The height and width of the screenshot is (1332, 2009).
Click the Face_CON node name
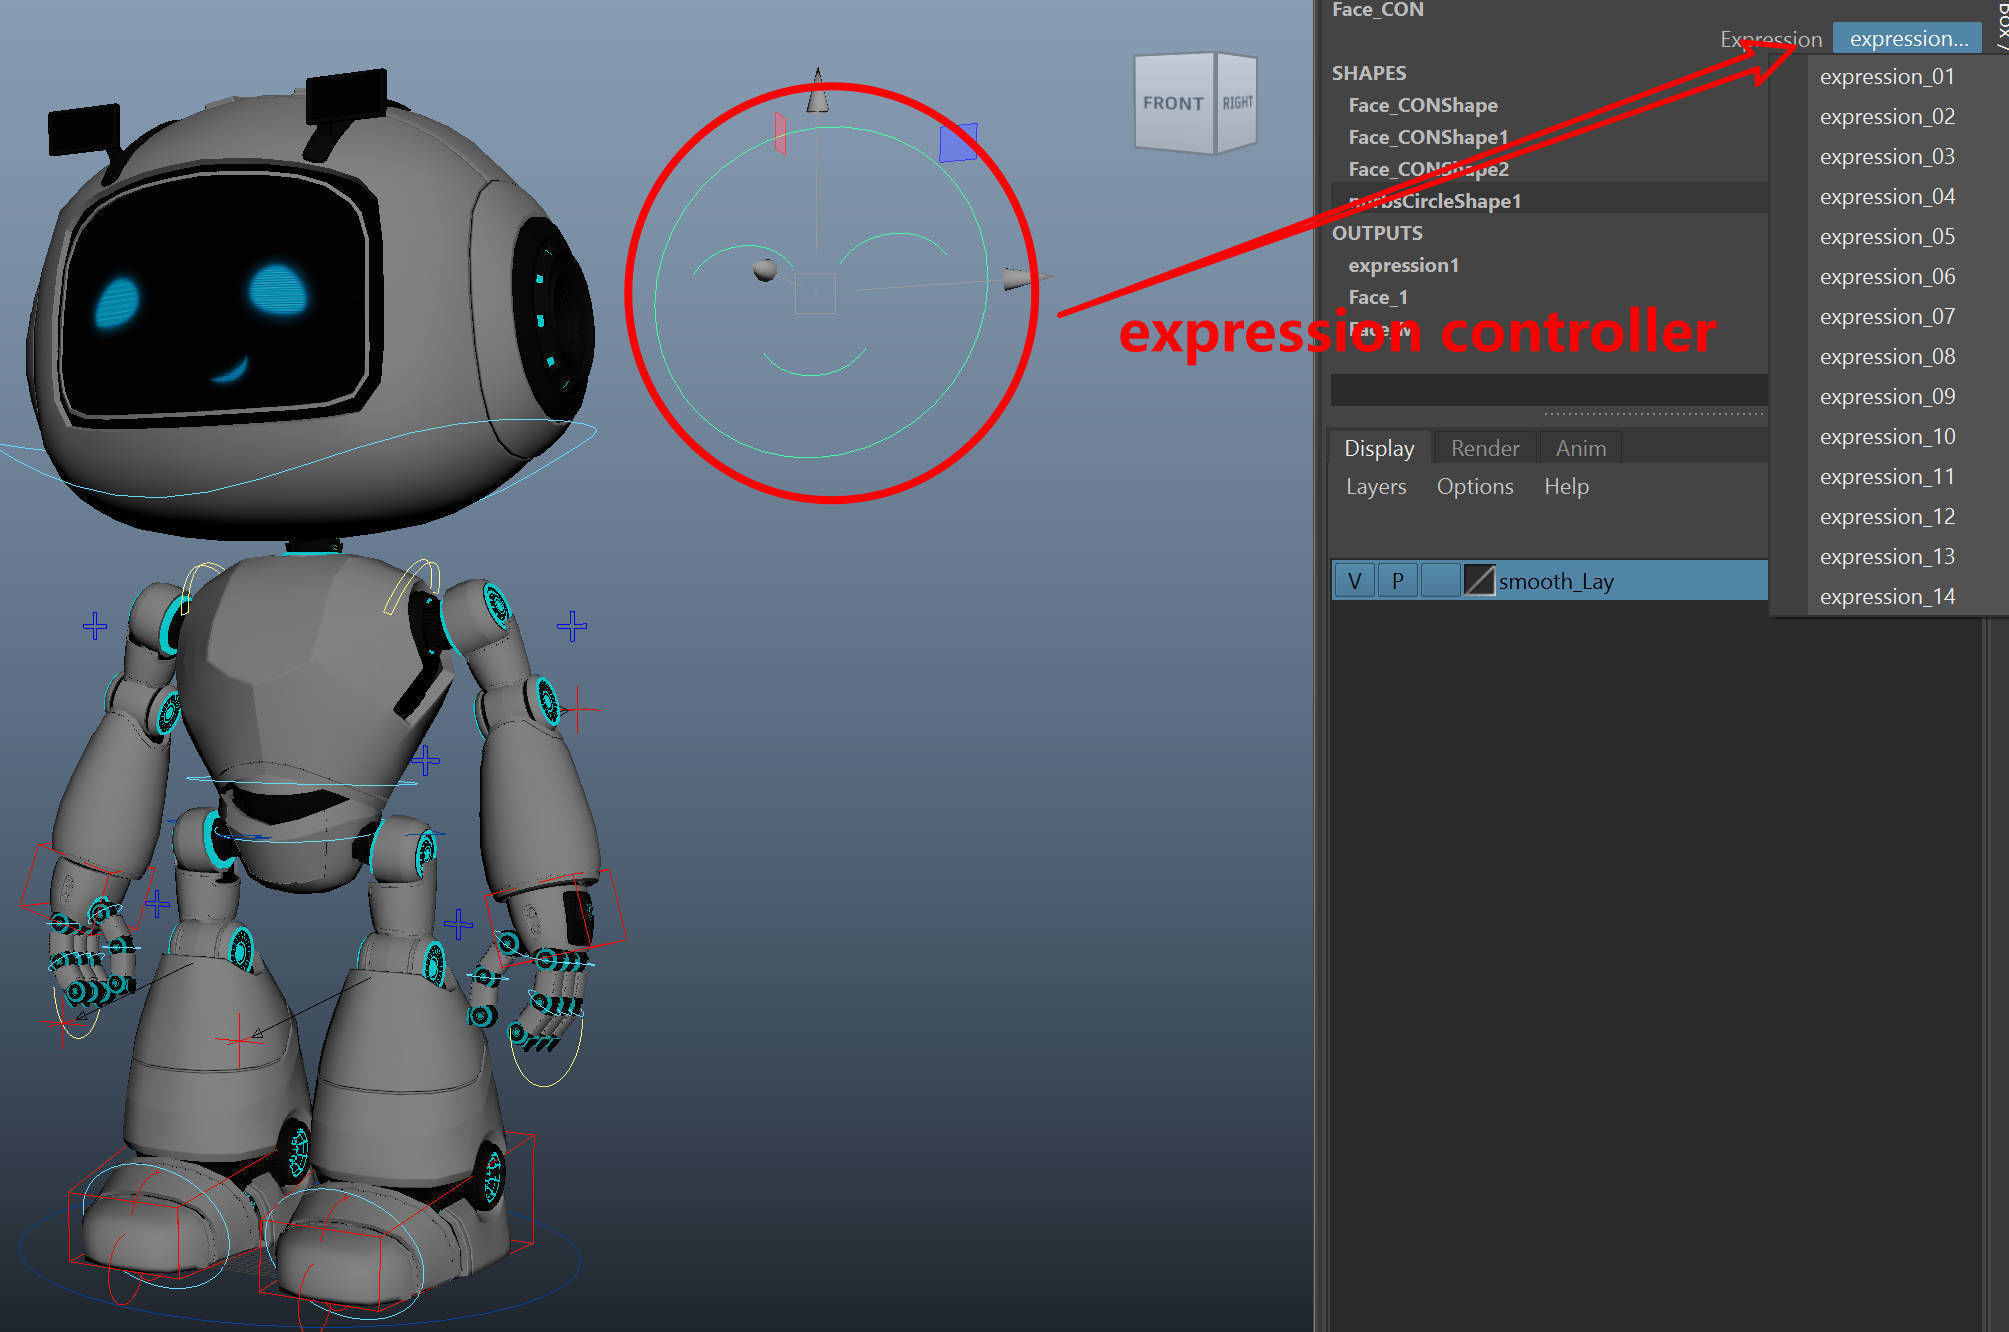1377,10
